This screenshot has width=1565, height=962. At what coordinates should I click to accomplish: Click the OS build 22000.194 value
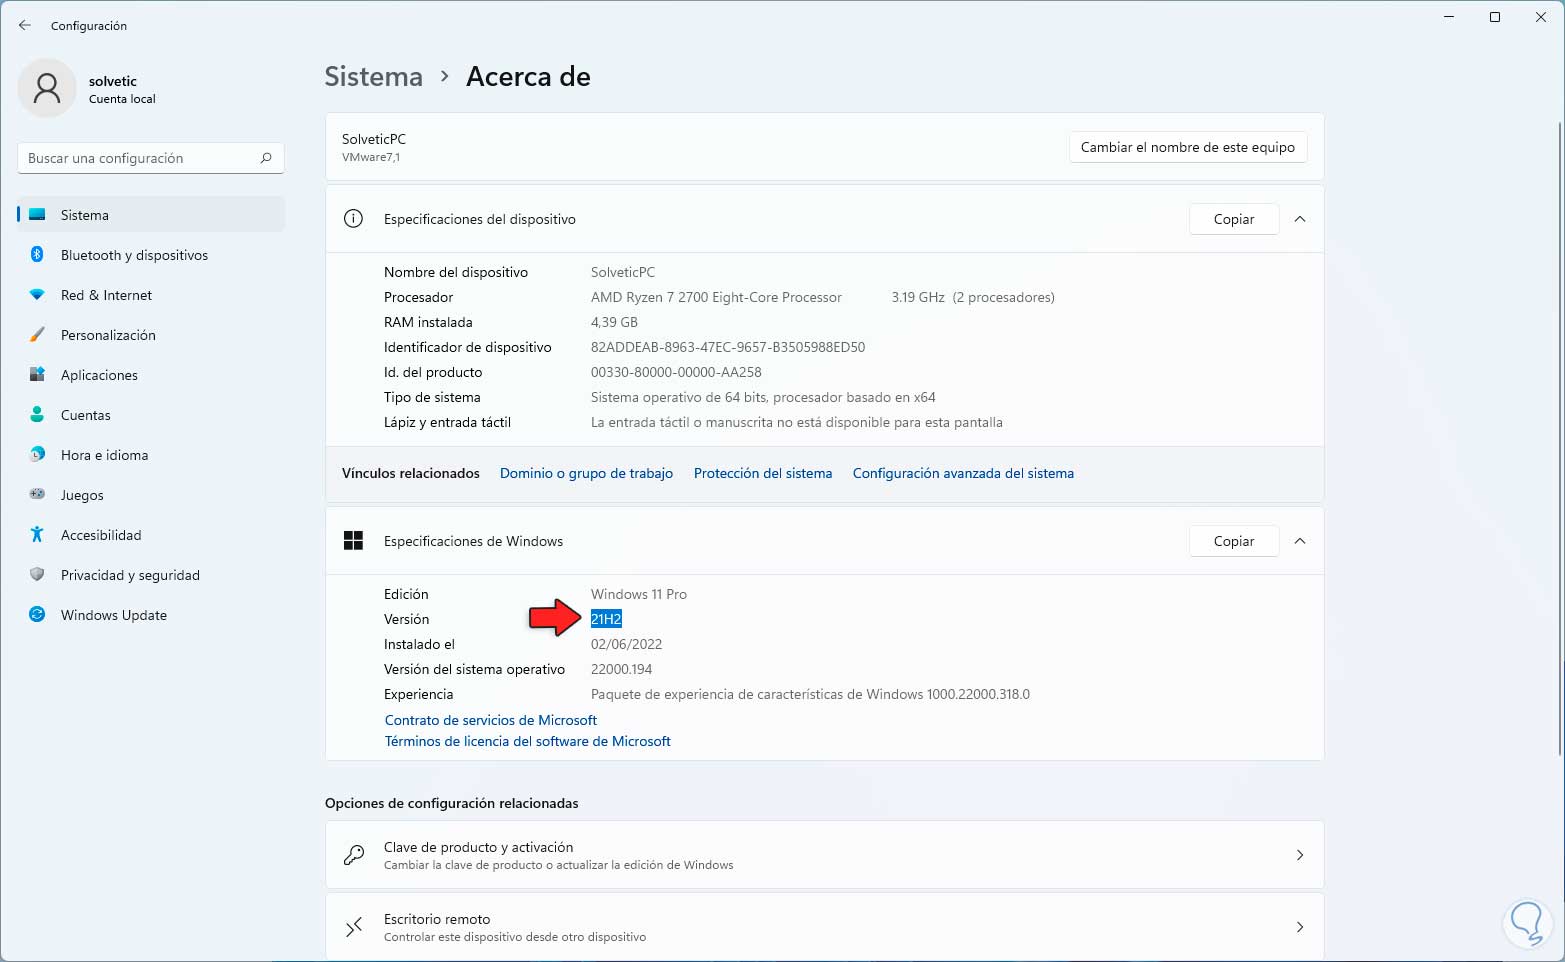621,669
